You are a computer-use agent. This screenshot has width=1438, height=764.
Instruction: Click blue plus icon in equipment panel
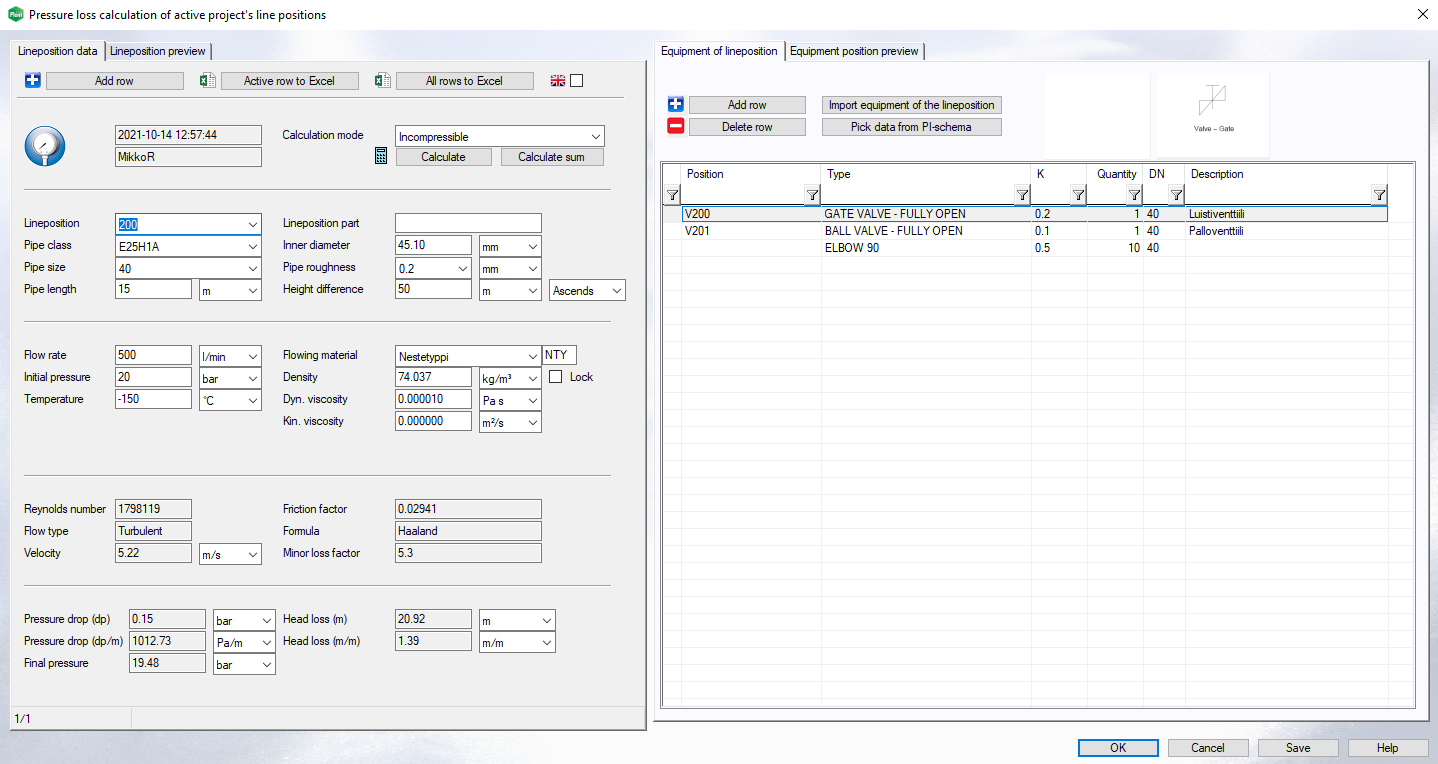coord(676,105)
